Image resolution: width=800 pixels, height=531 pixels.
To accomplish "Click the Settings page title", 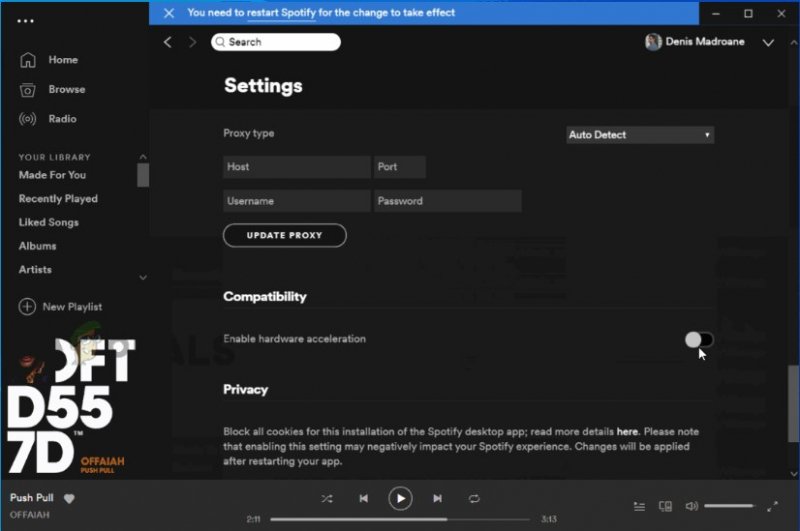I will 263,86.
